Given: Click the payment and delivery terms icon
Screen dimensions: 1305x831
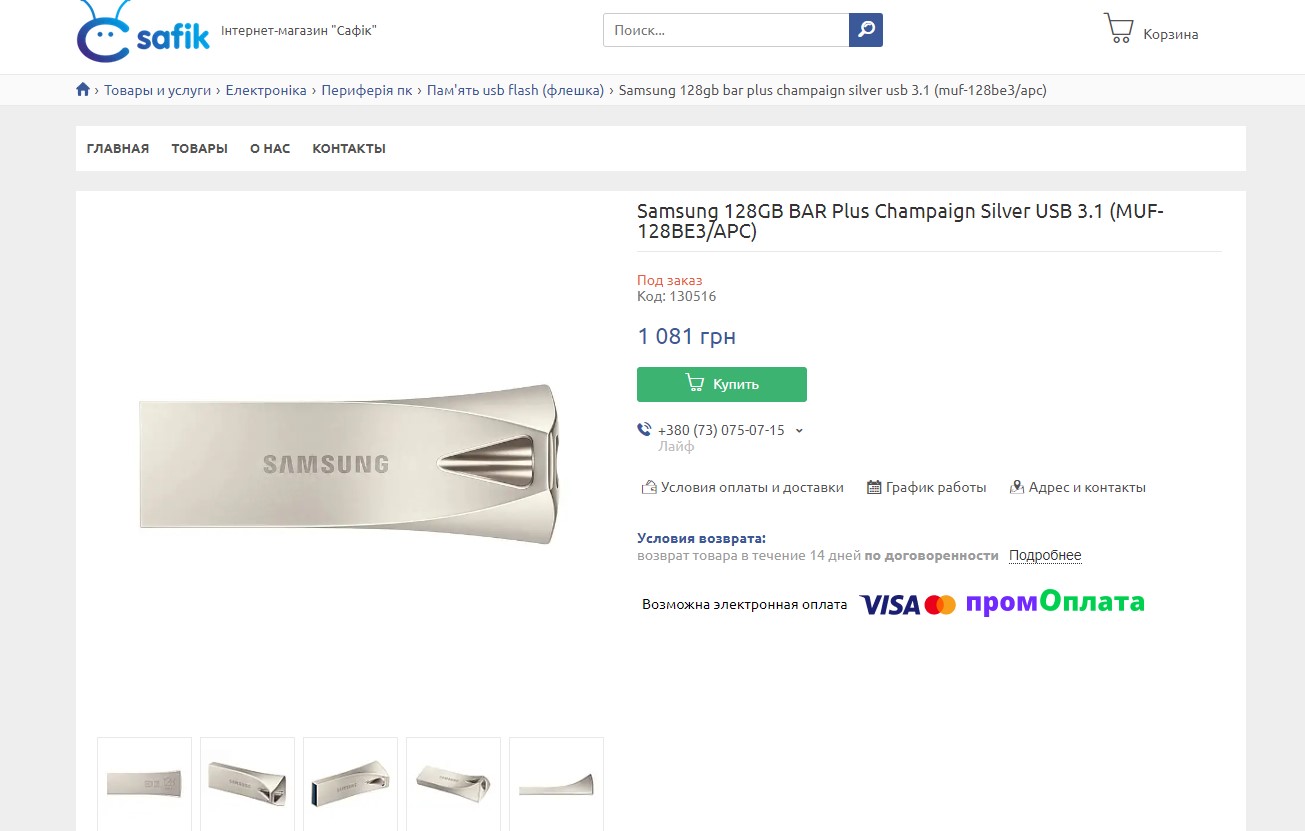Looking at the screenshot, I should [x=648, y=488].
